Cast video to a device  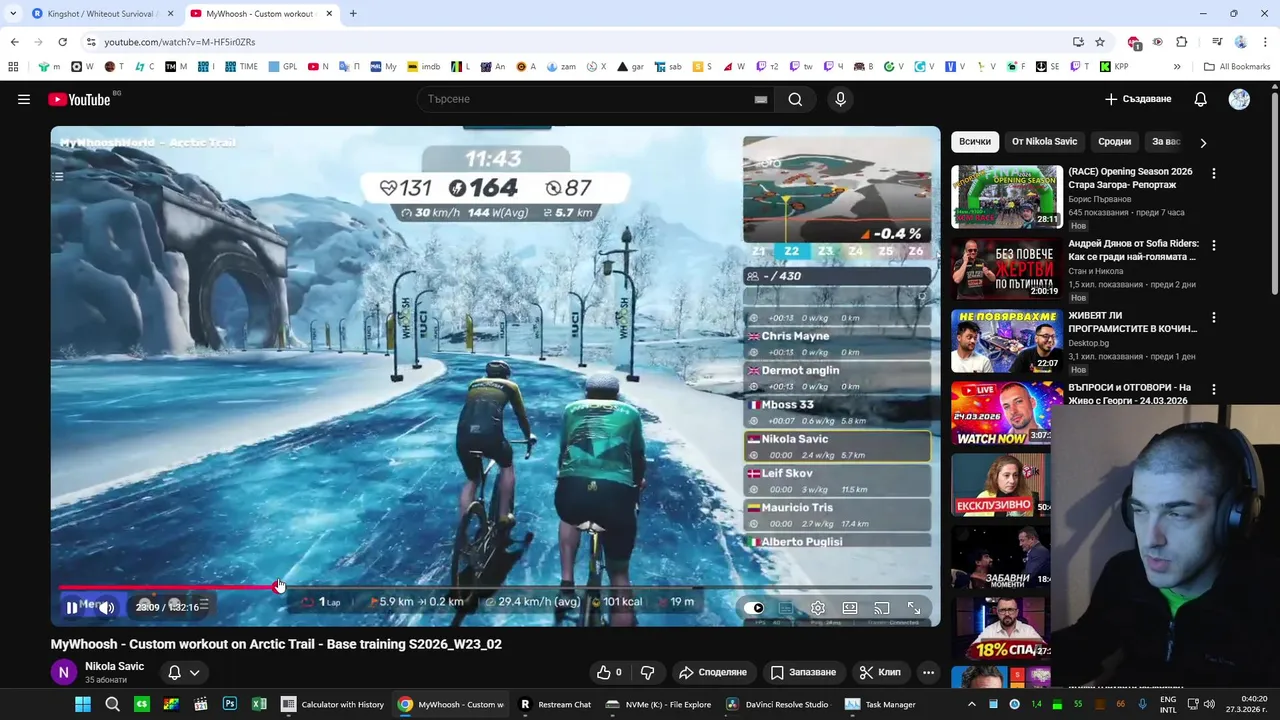pyautogui.click(x=882, y=608)
